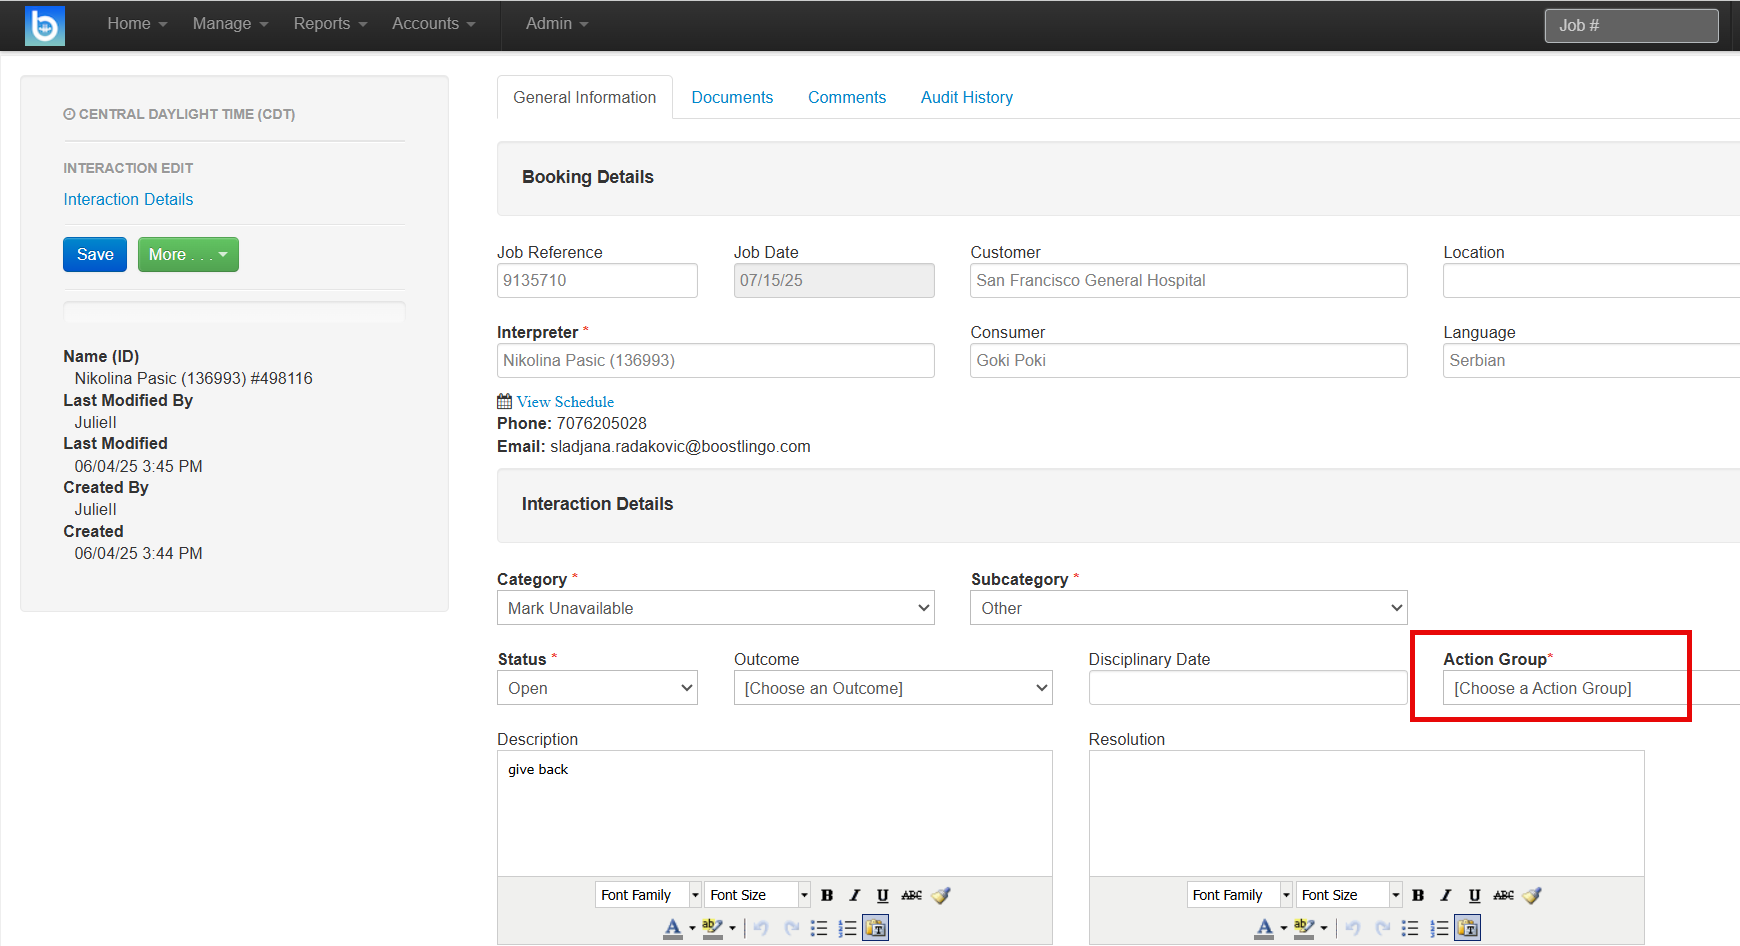Click the Save button
The height and width of the screenshot is (946, 1740).
point(94,254)
